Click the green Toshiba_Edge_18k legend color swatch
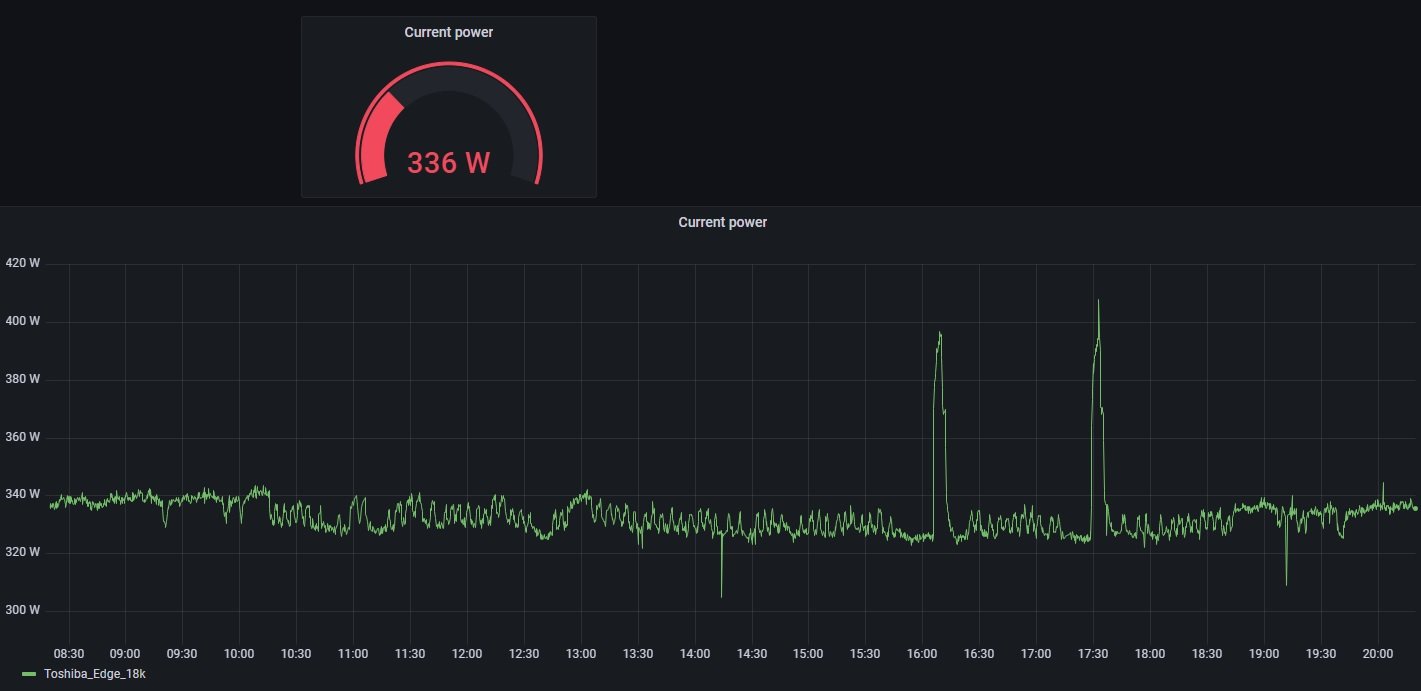1421x691 pixels. point(29,674)
